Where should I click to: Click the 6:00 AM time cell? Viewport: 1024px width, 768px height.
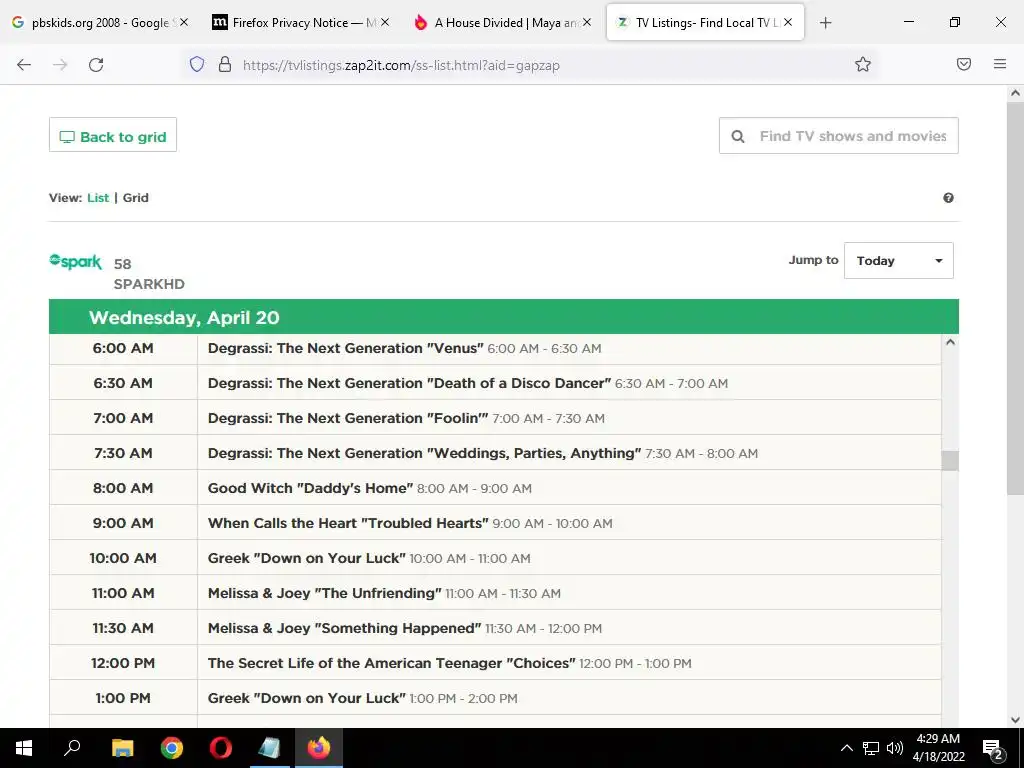(x=123, y=348)
